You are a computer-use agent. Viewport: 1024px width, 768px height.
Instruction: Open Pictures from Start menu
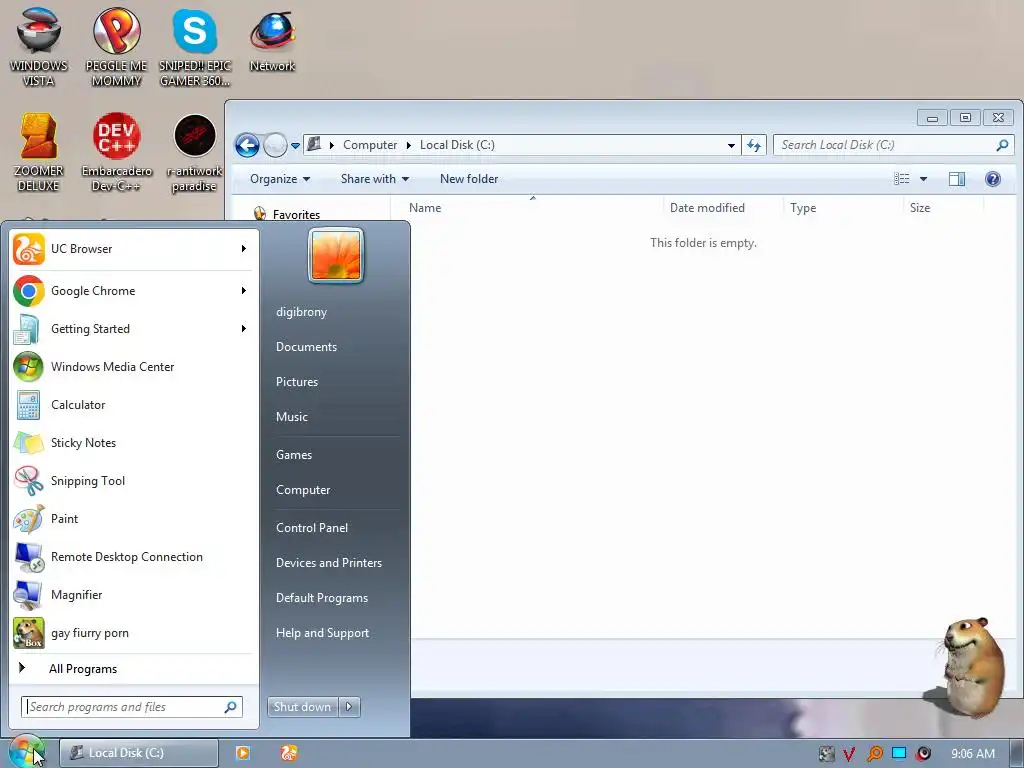click(x=297, y=382)
